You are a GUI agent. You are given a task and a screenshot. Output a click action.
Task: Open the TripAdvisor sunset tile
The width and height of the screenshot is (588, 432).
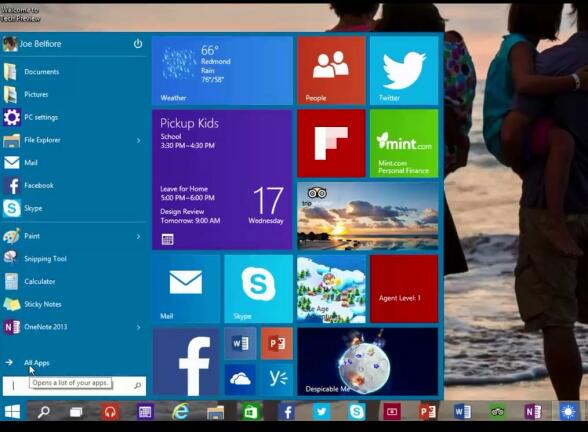point(368,216)
